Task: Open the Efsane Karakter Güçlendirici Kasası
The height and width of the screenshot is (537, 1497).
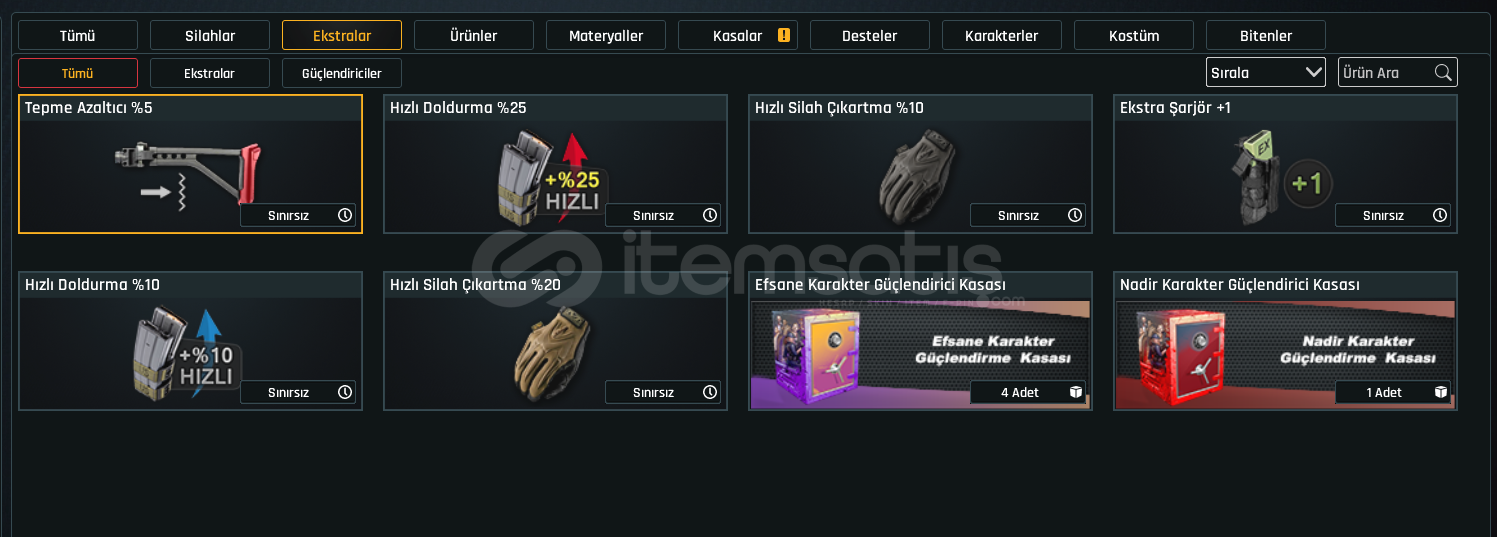Action: coord(920,341)
